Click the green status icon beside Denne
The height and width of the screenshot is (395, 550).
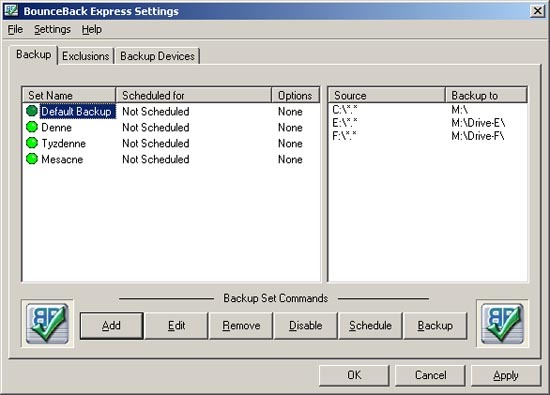pos(32,127)
